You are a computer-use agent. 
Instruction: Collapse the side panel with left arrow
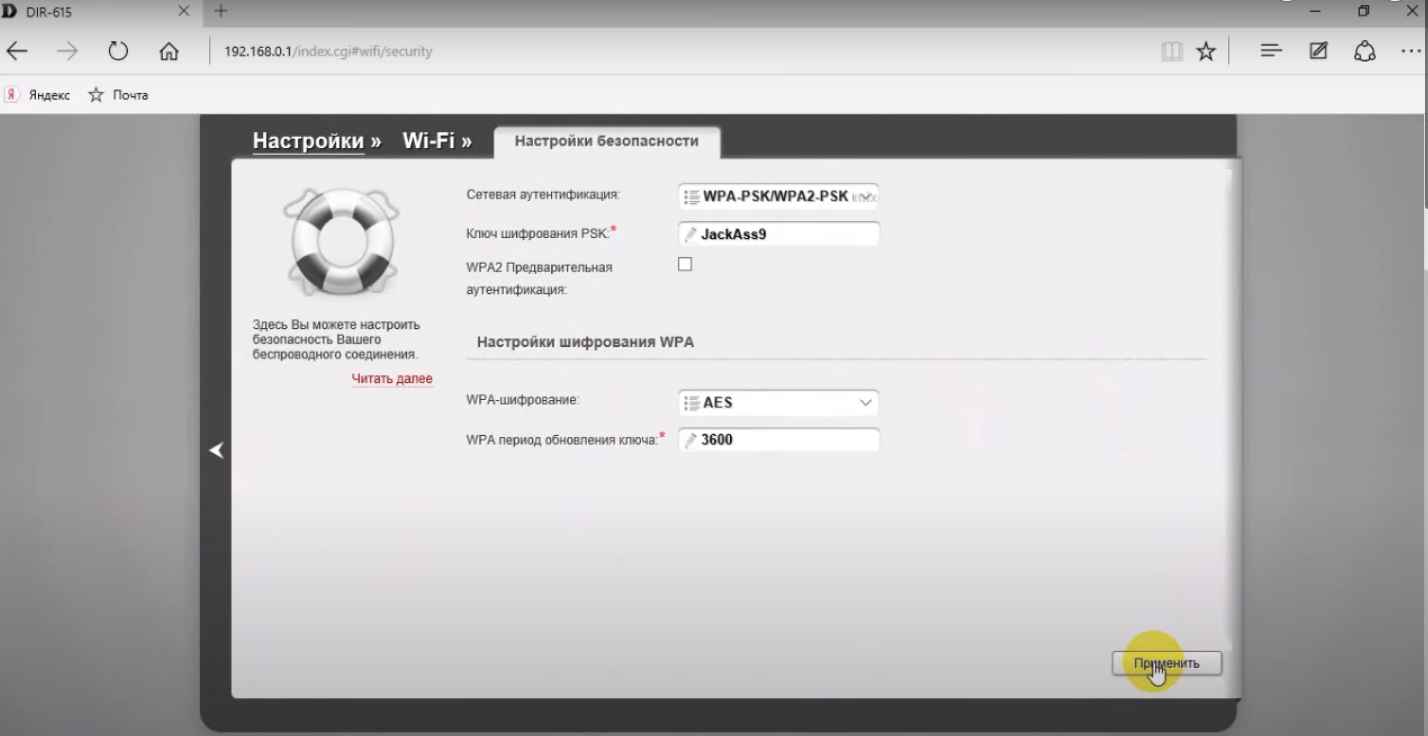217,451
